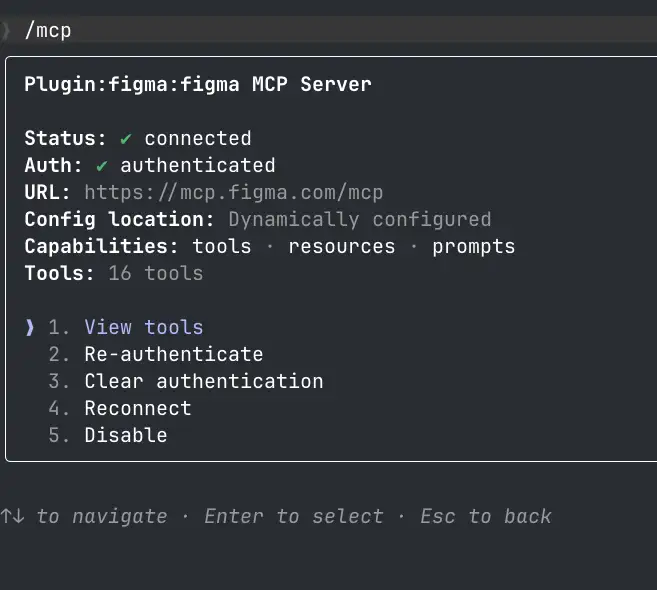Select Clear authentication from the list
Image resolution: width=657 pixels, height=590 pixels.
point(203,381)
